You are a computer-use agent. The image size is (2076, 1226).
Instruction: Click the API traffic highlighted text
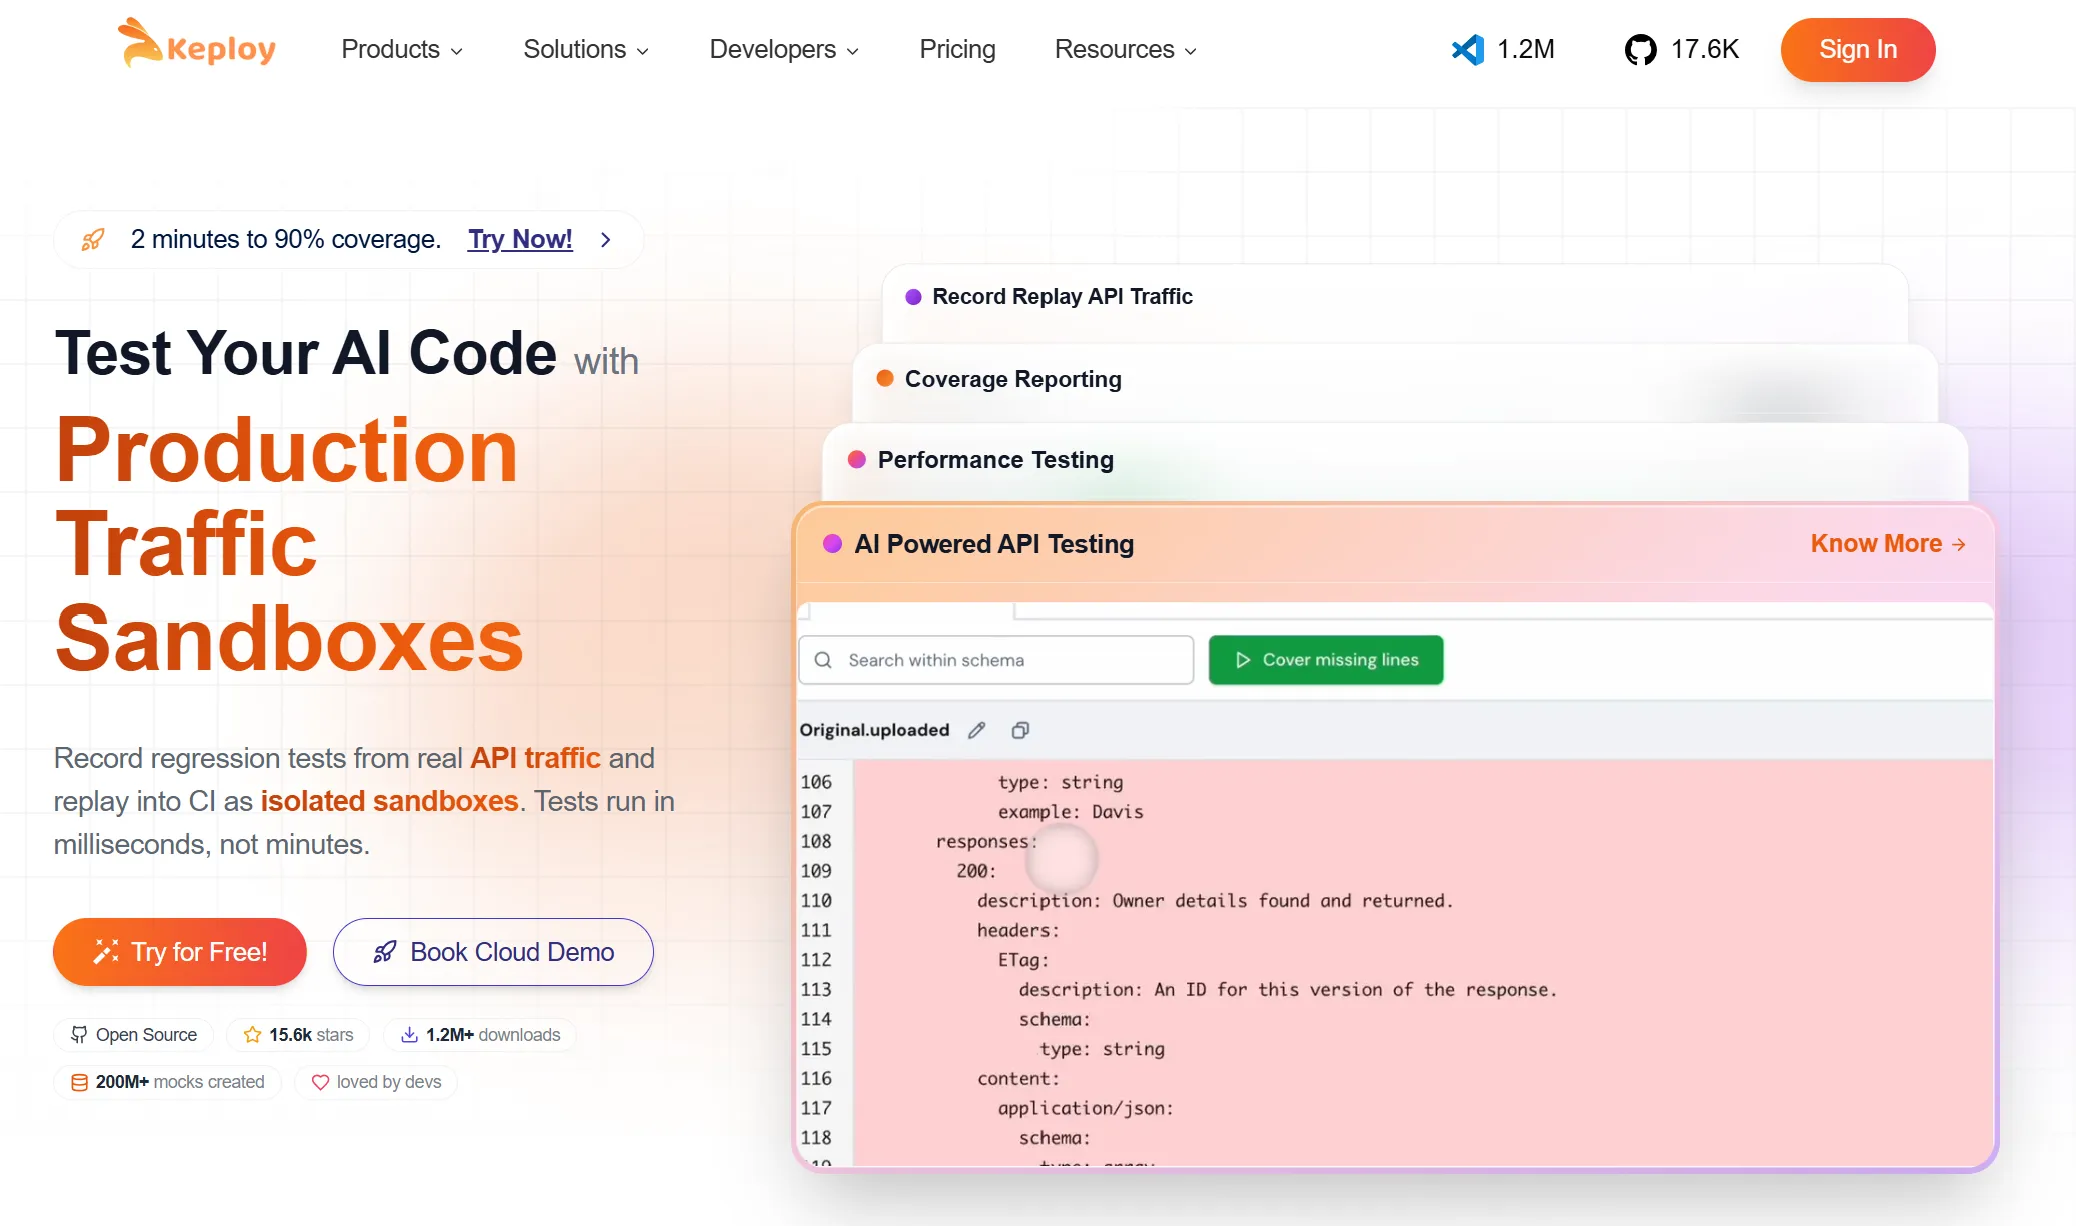tap(535, 758)
